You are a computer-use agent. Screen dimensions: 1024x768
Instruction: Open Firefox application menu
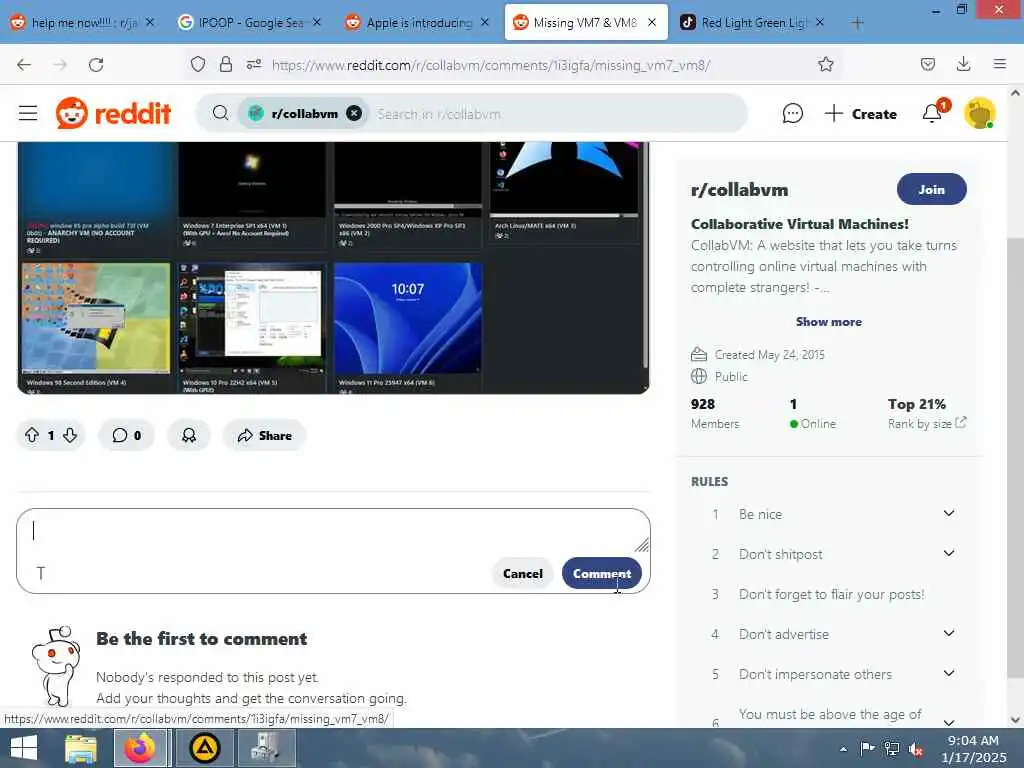point(999,64)
